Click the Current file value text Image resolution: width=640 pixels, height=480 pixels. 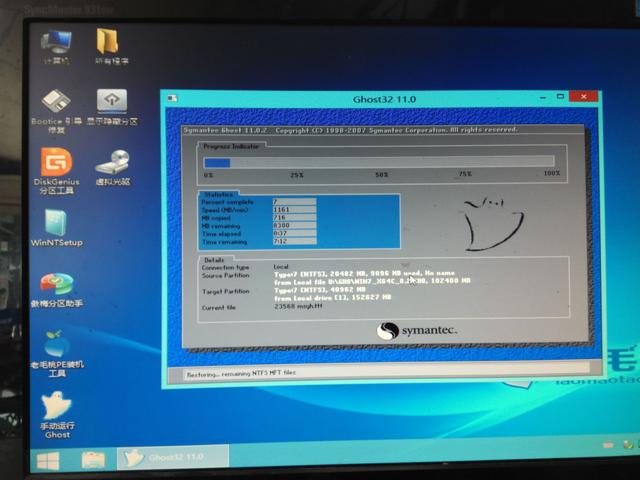tap(298, 306)
